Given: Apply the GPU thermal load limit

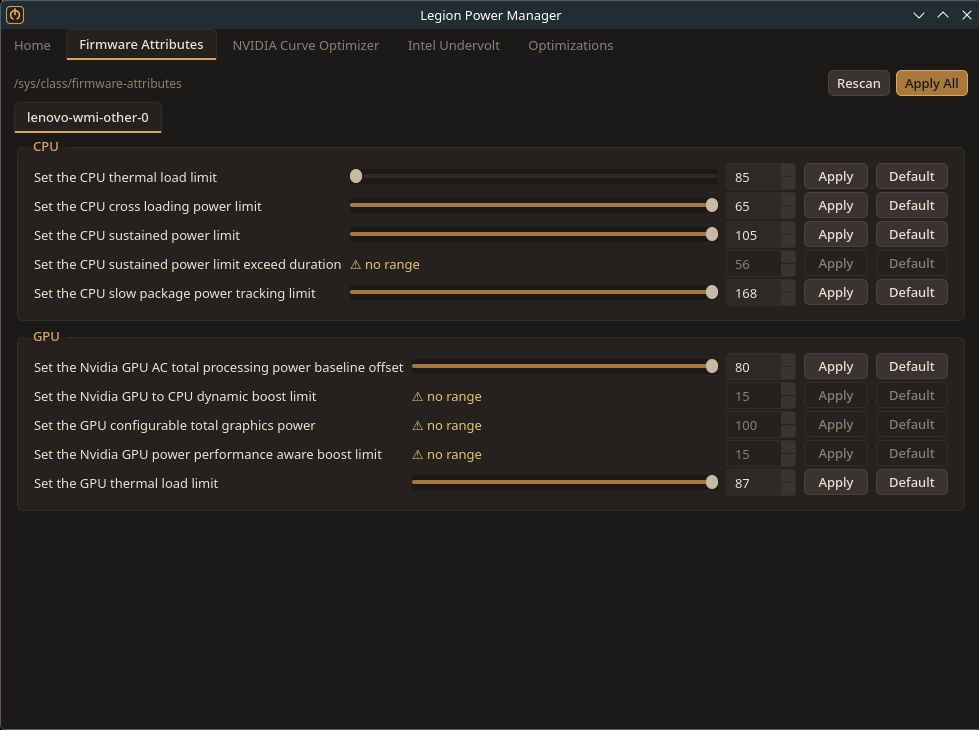Looking at the screenshot, I should [835, 483].
